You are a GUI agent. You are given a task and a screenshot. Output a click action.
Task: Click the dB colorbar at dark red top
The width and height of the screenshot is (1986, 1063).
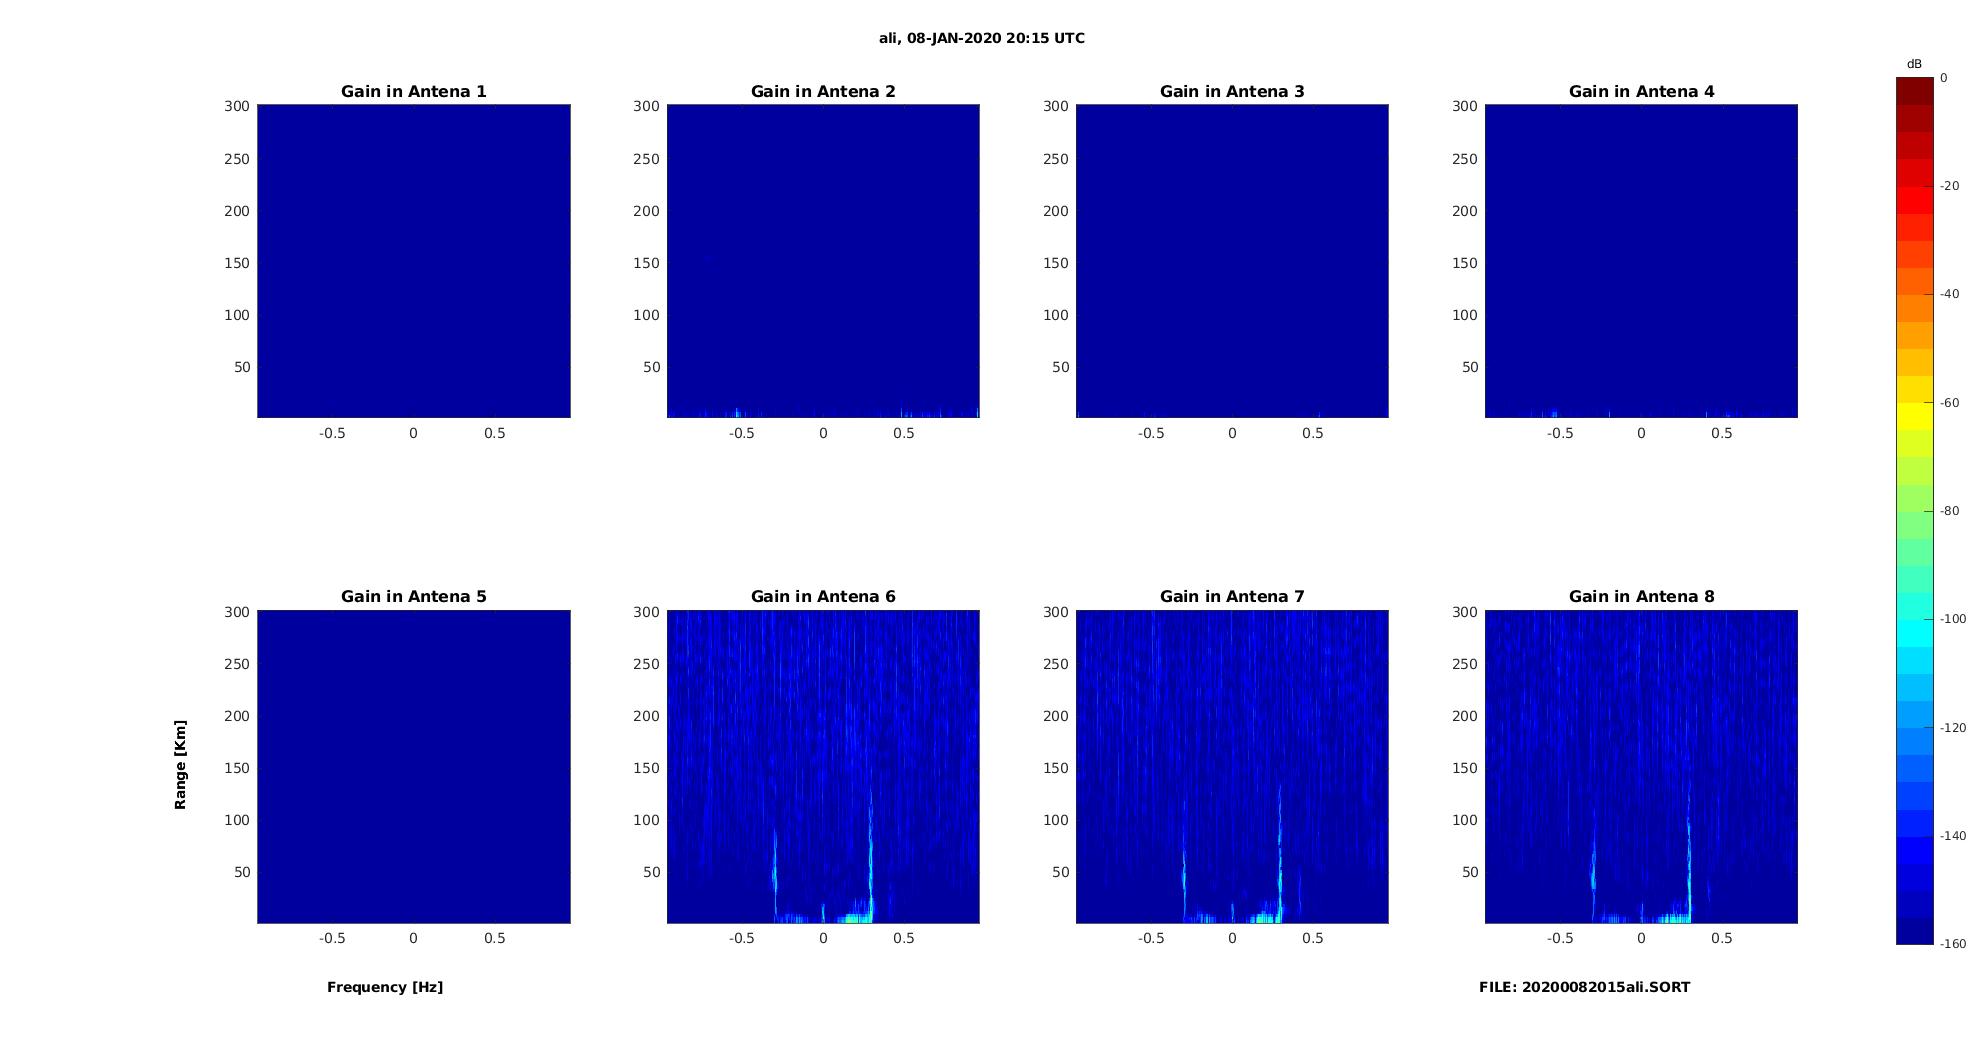point(1915,91)
